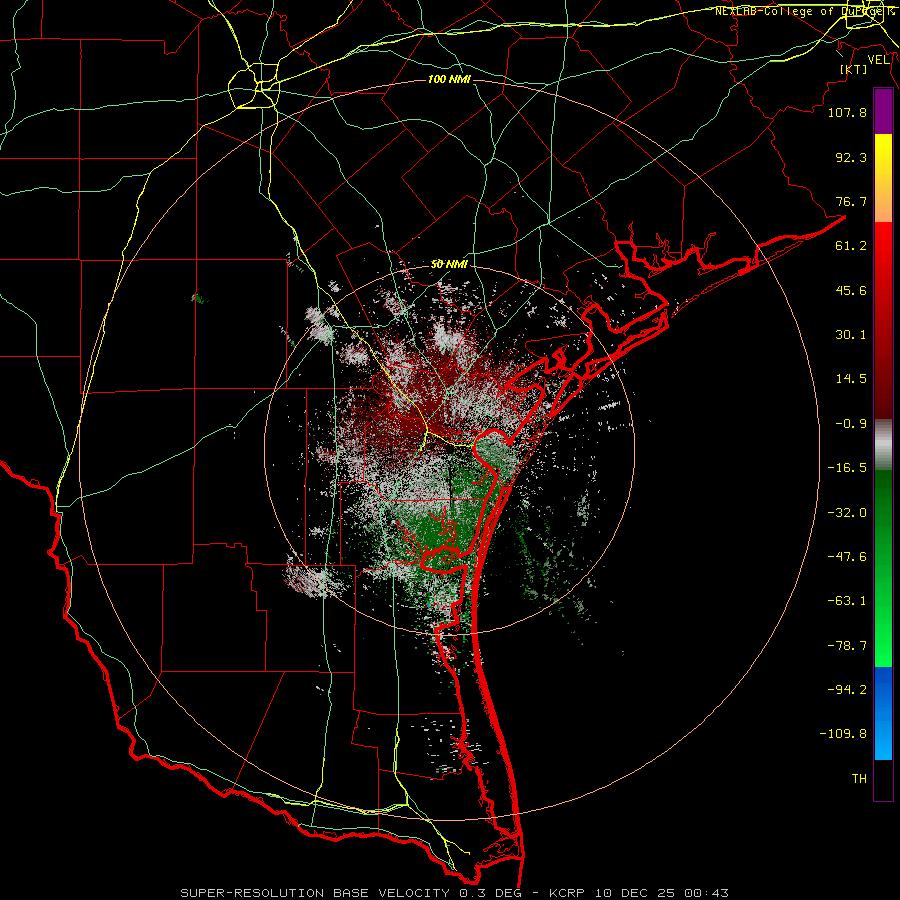
Task: Click the 92.3 legend value
Action: (x=851, y=157)
